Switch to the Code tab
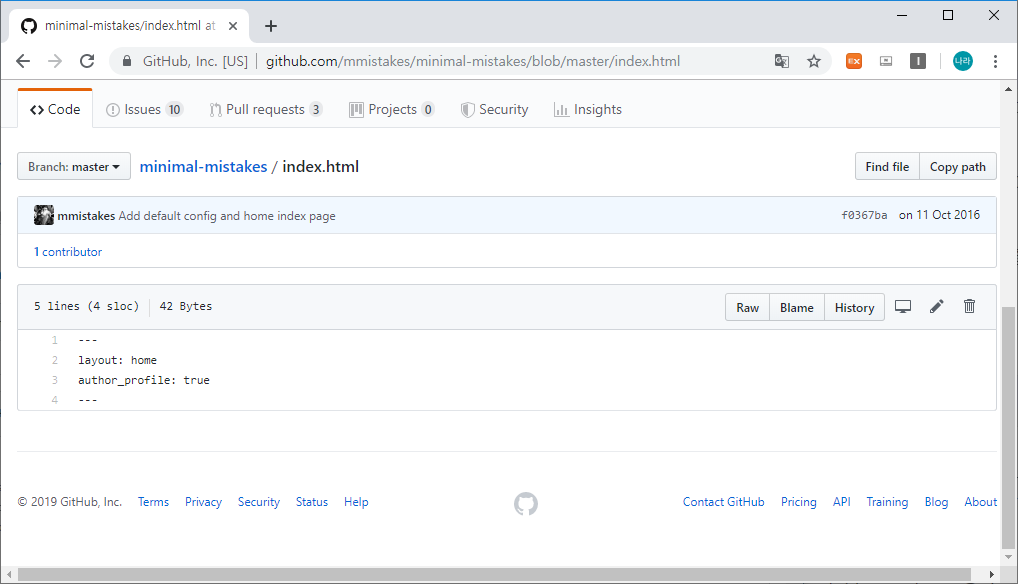This screenshot has width=1018, height=584. [55, 109]
